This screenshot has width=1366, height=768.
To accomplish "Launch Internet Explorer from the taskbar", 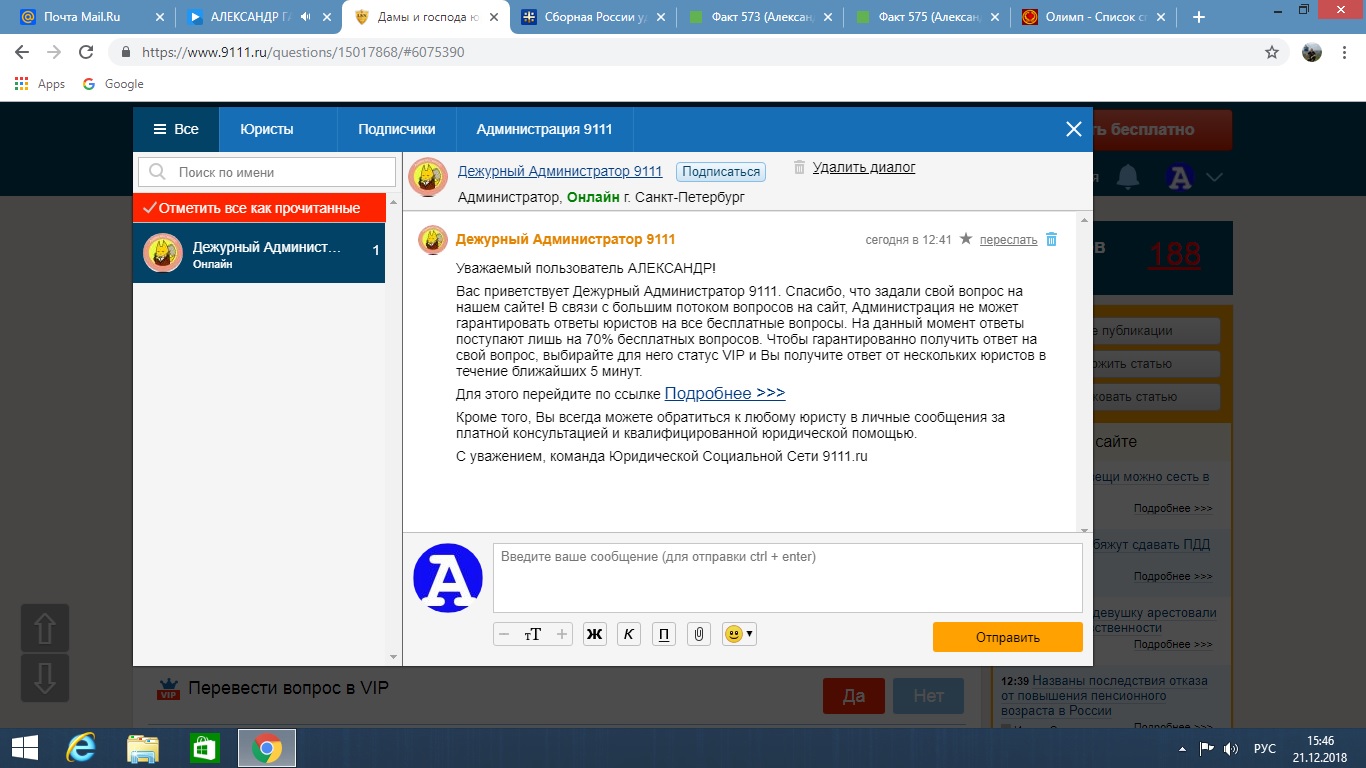I will coord(80,748).
